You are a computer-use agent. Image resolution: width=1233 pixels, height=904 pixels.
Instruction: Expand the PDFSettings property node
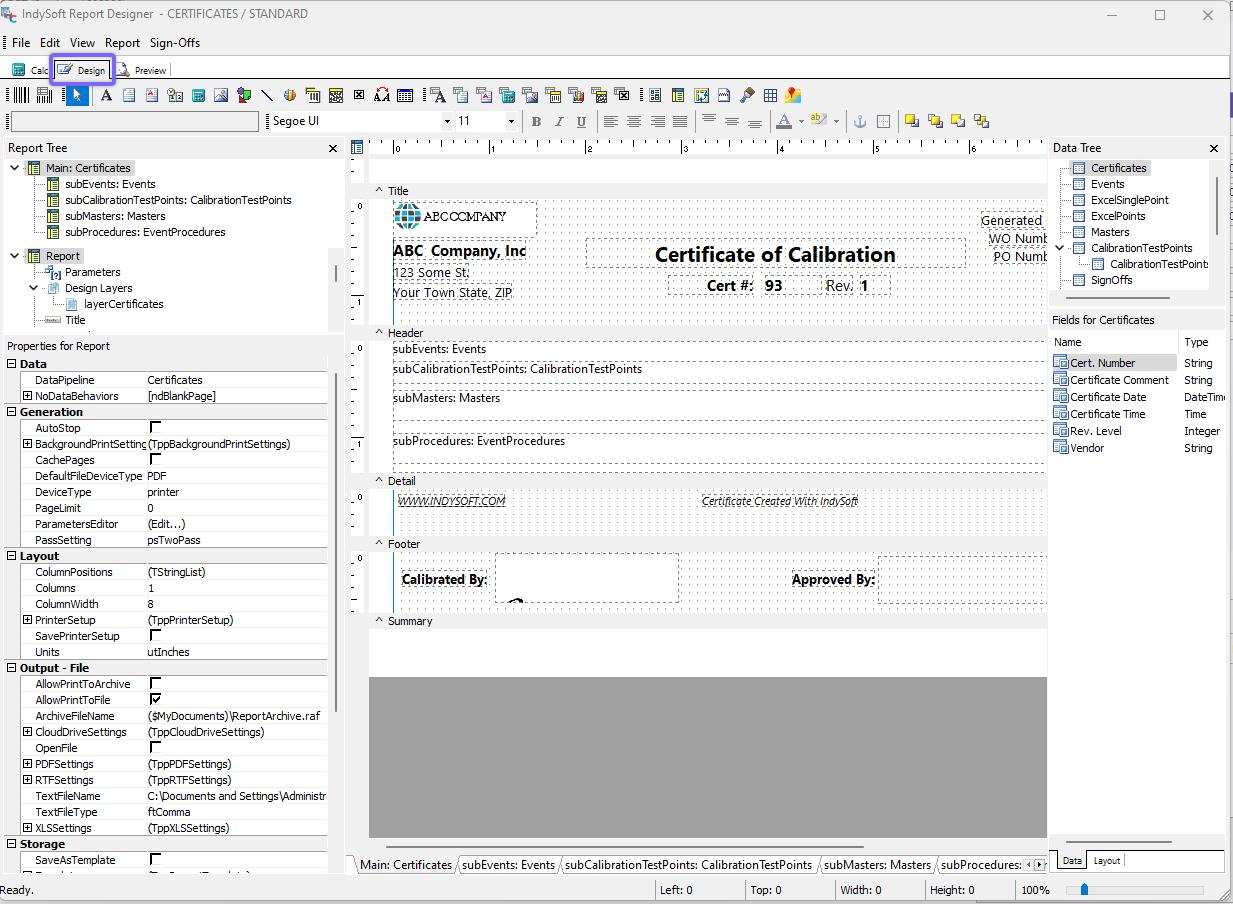27,764
